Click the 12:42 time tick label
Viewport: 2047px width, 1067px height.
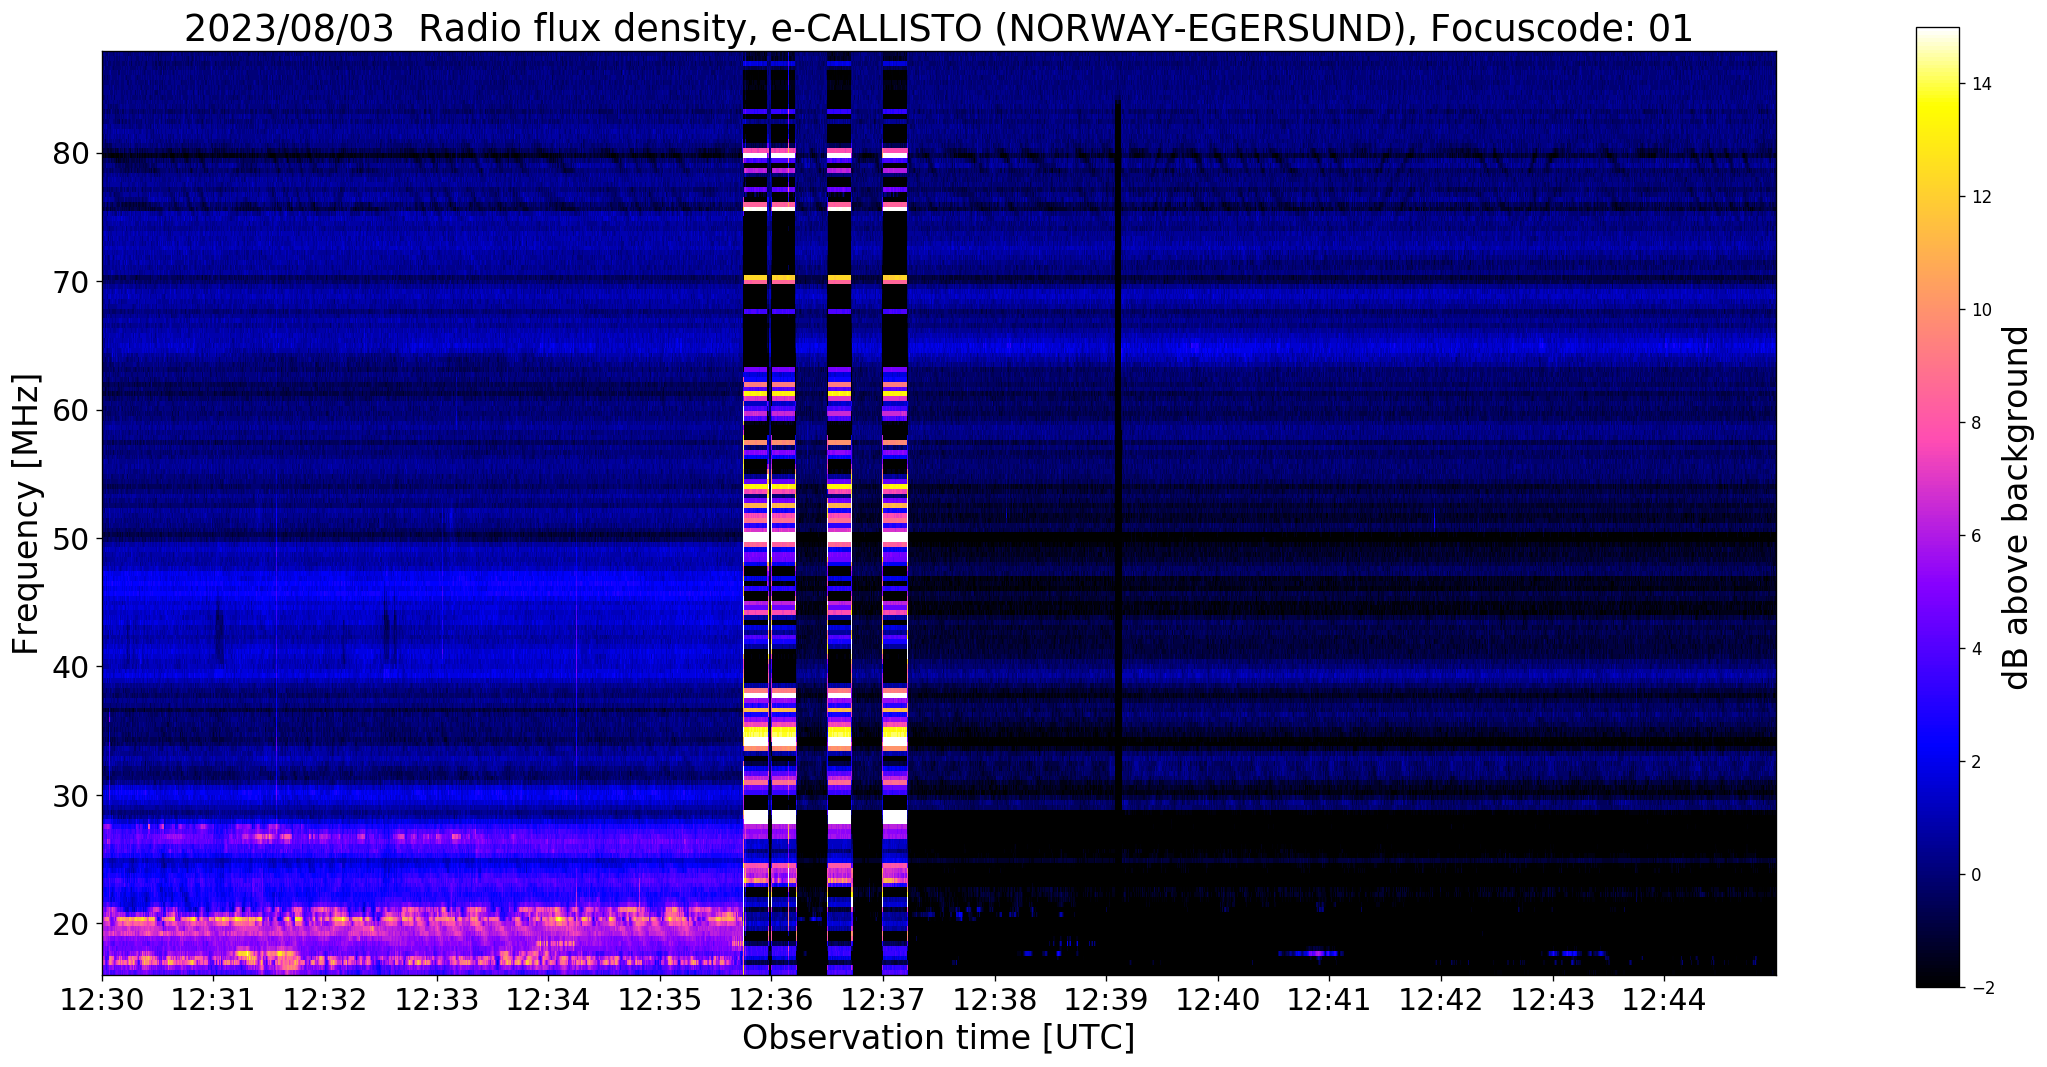point(1441,998)
